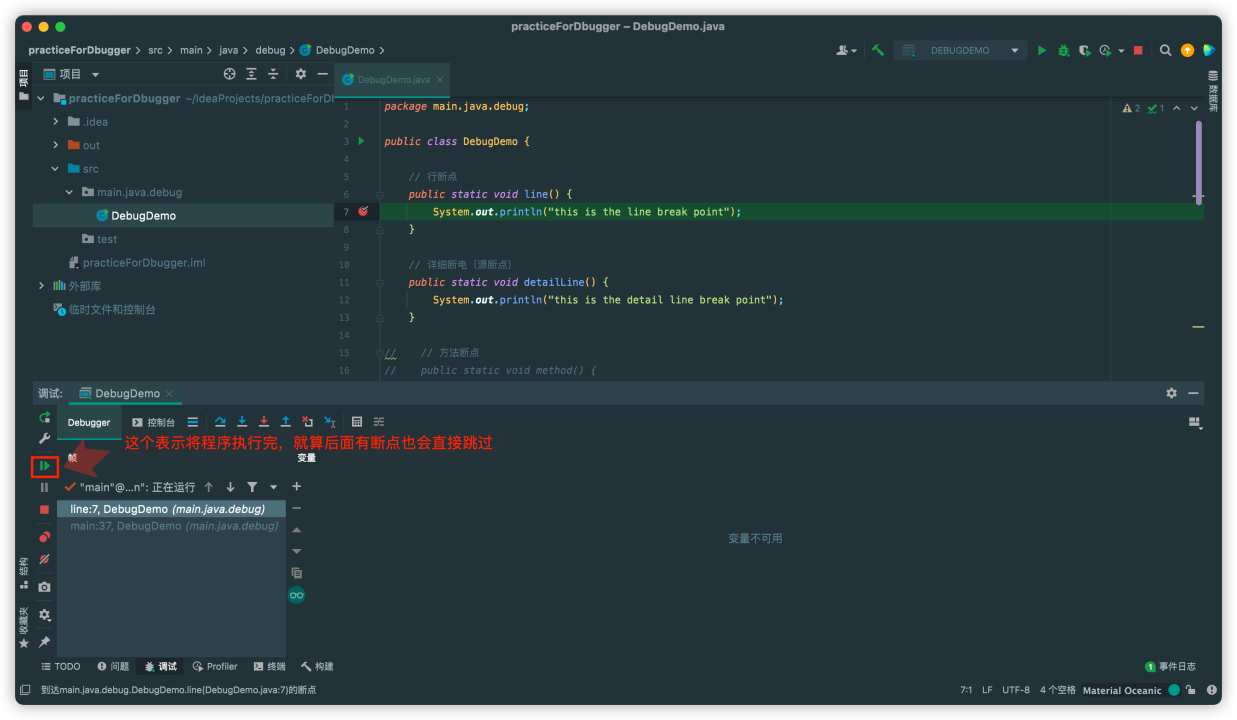Click the Step Over arrow icon

click(220, 422)
